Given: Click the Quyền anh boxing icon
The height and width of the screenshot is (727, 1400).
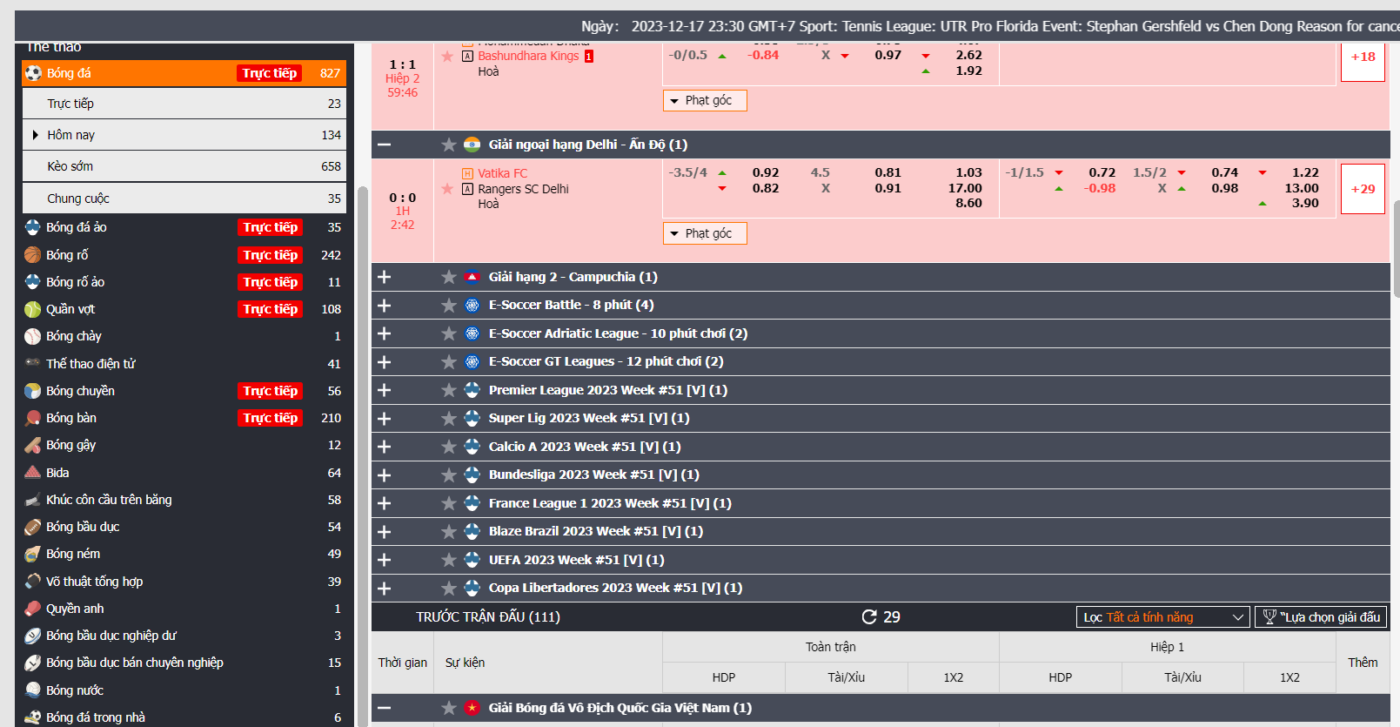Looking at the screenshot, I should click(33, 608).
